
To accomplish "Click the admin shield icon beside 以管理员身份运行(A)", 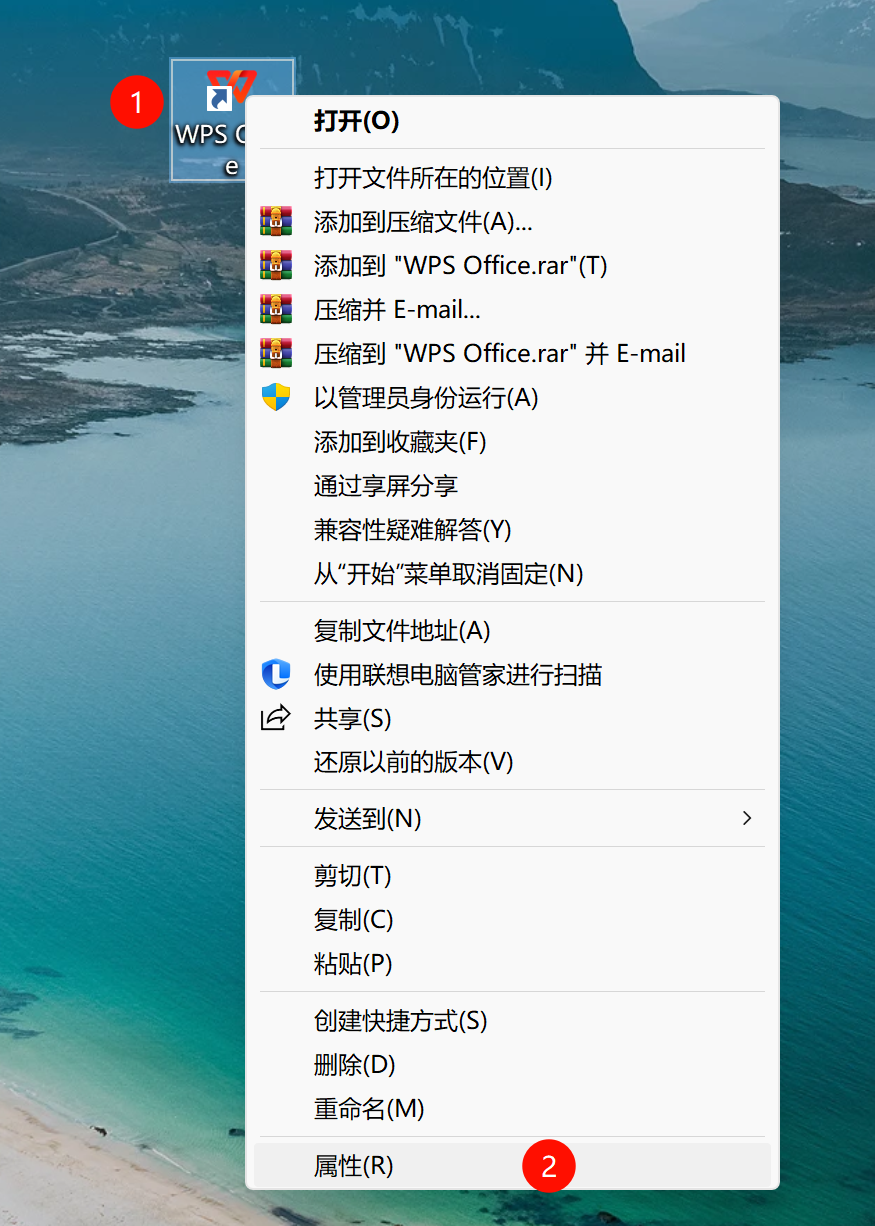I will (276, 397).
